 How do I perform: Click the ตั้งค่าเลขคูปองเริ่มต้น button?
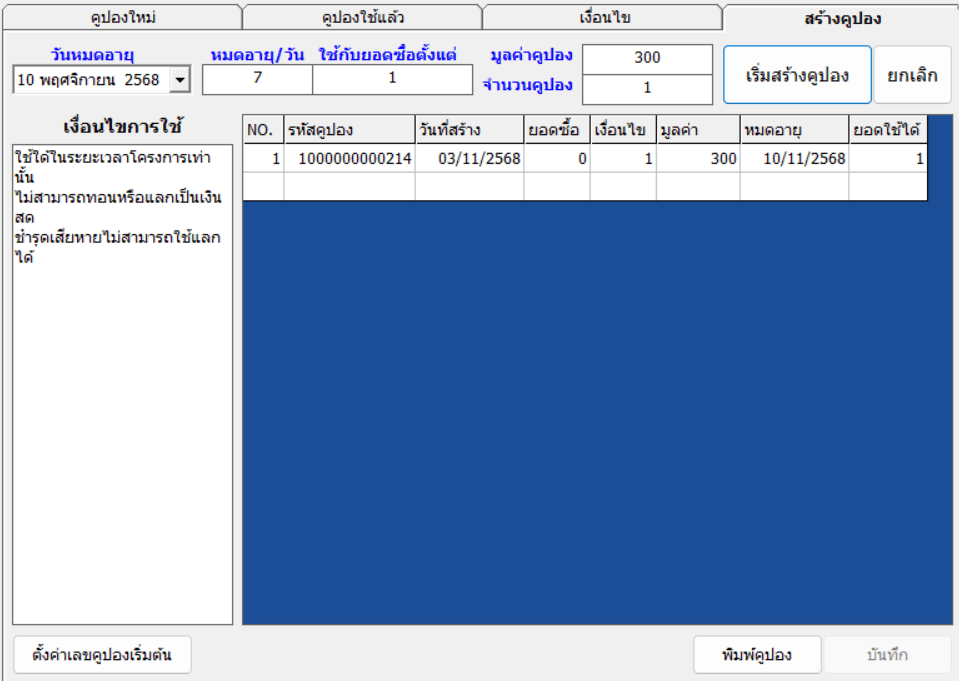click(x=102, y=655)
